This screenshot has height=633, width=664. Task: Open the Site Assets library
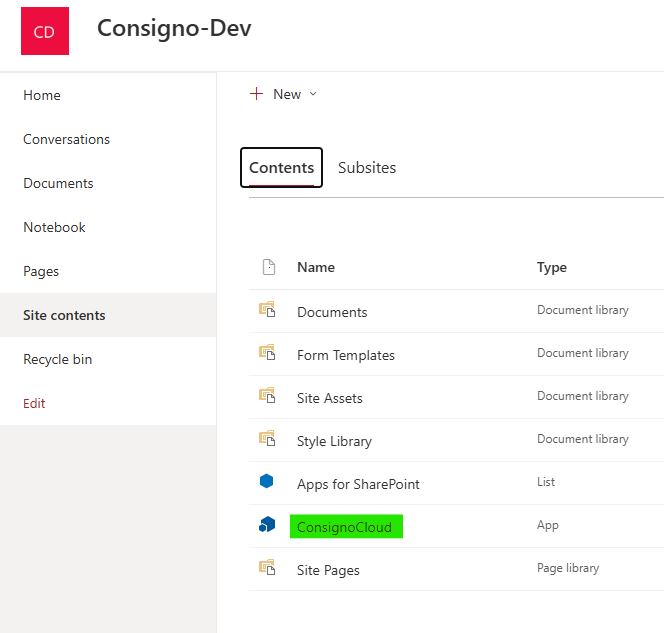[x=330, y=398]
